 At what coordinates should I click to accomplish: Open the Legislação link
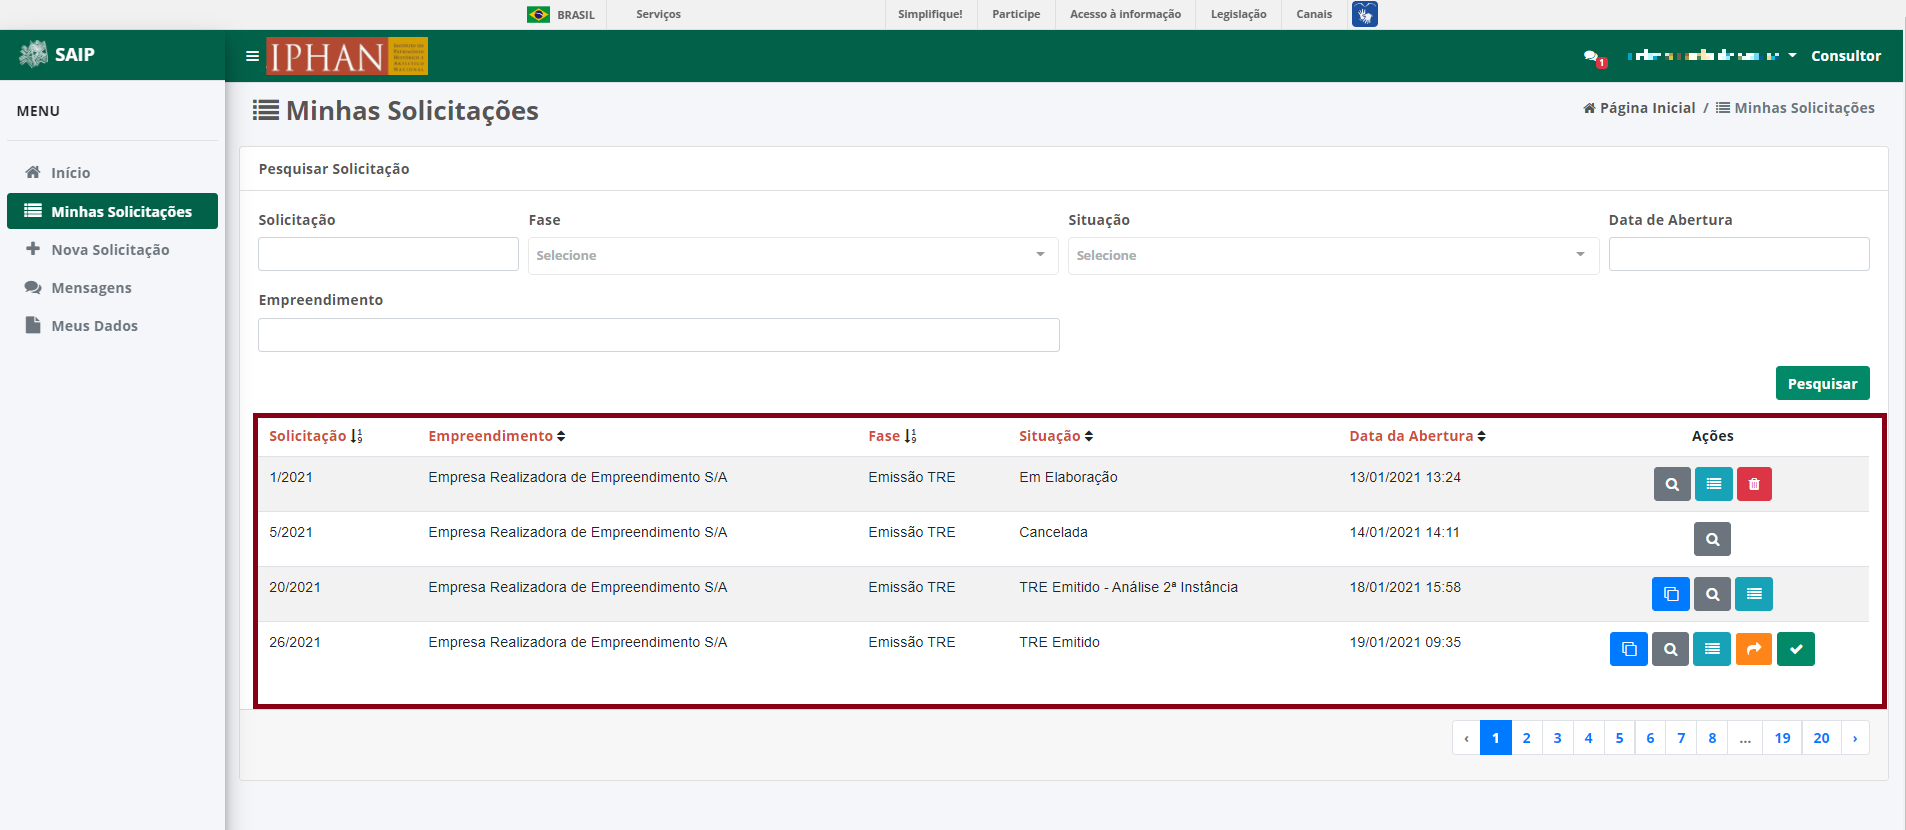coord(1238,14)
